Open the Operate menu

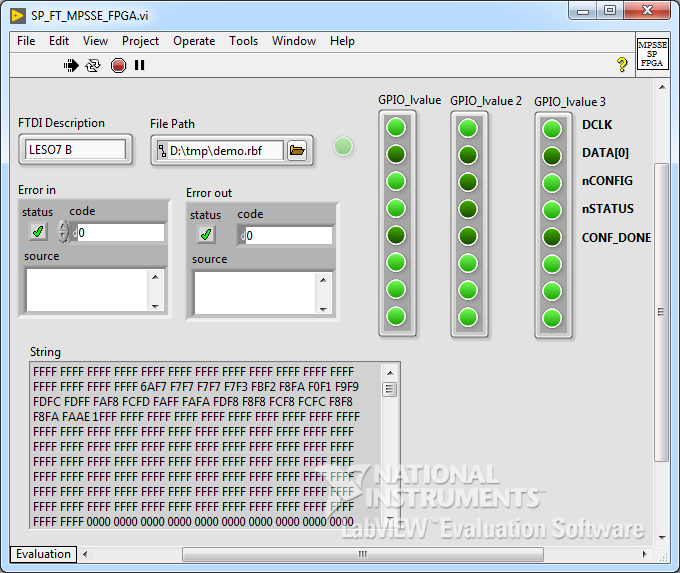point(194,41)
